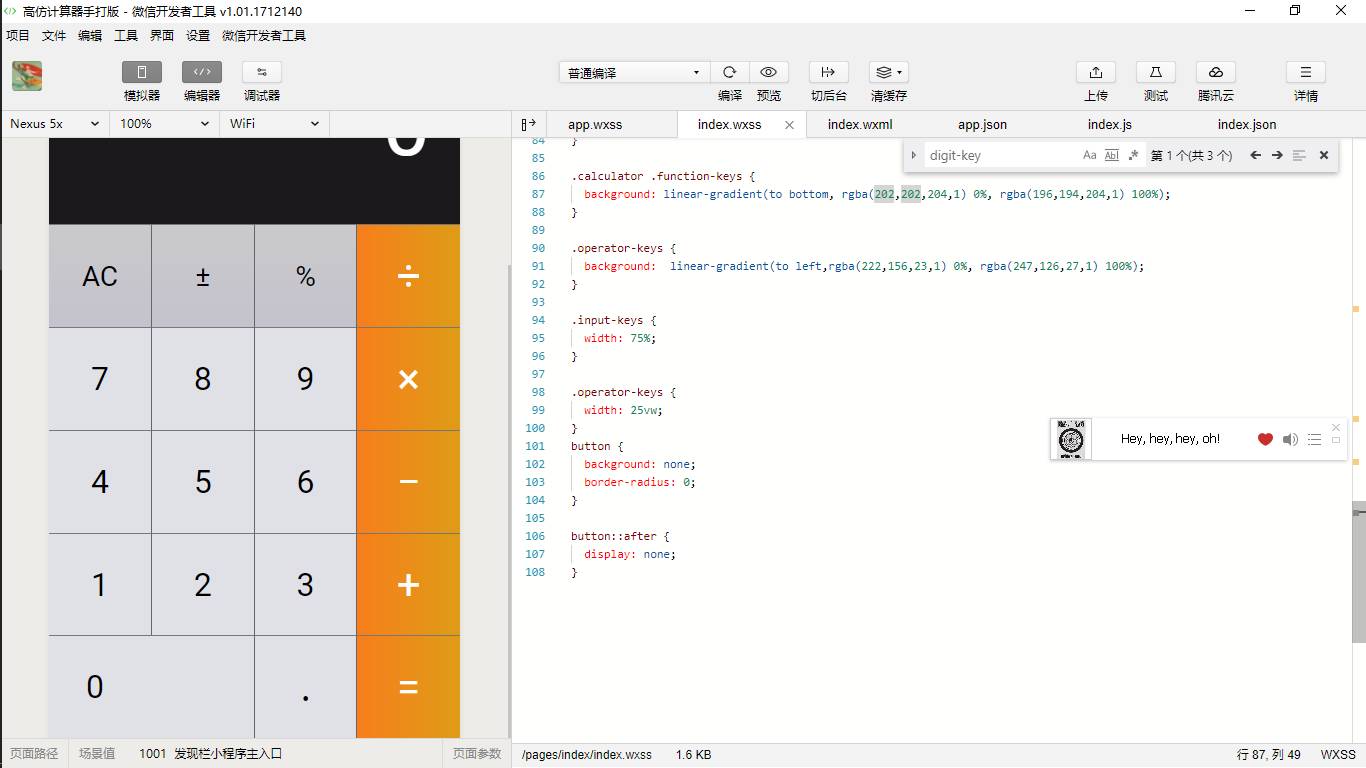Image resolution: width=1366 pixels, height=768 pixels.
Task: Click the upload (上传) icon
Action: 1096,72
